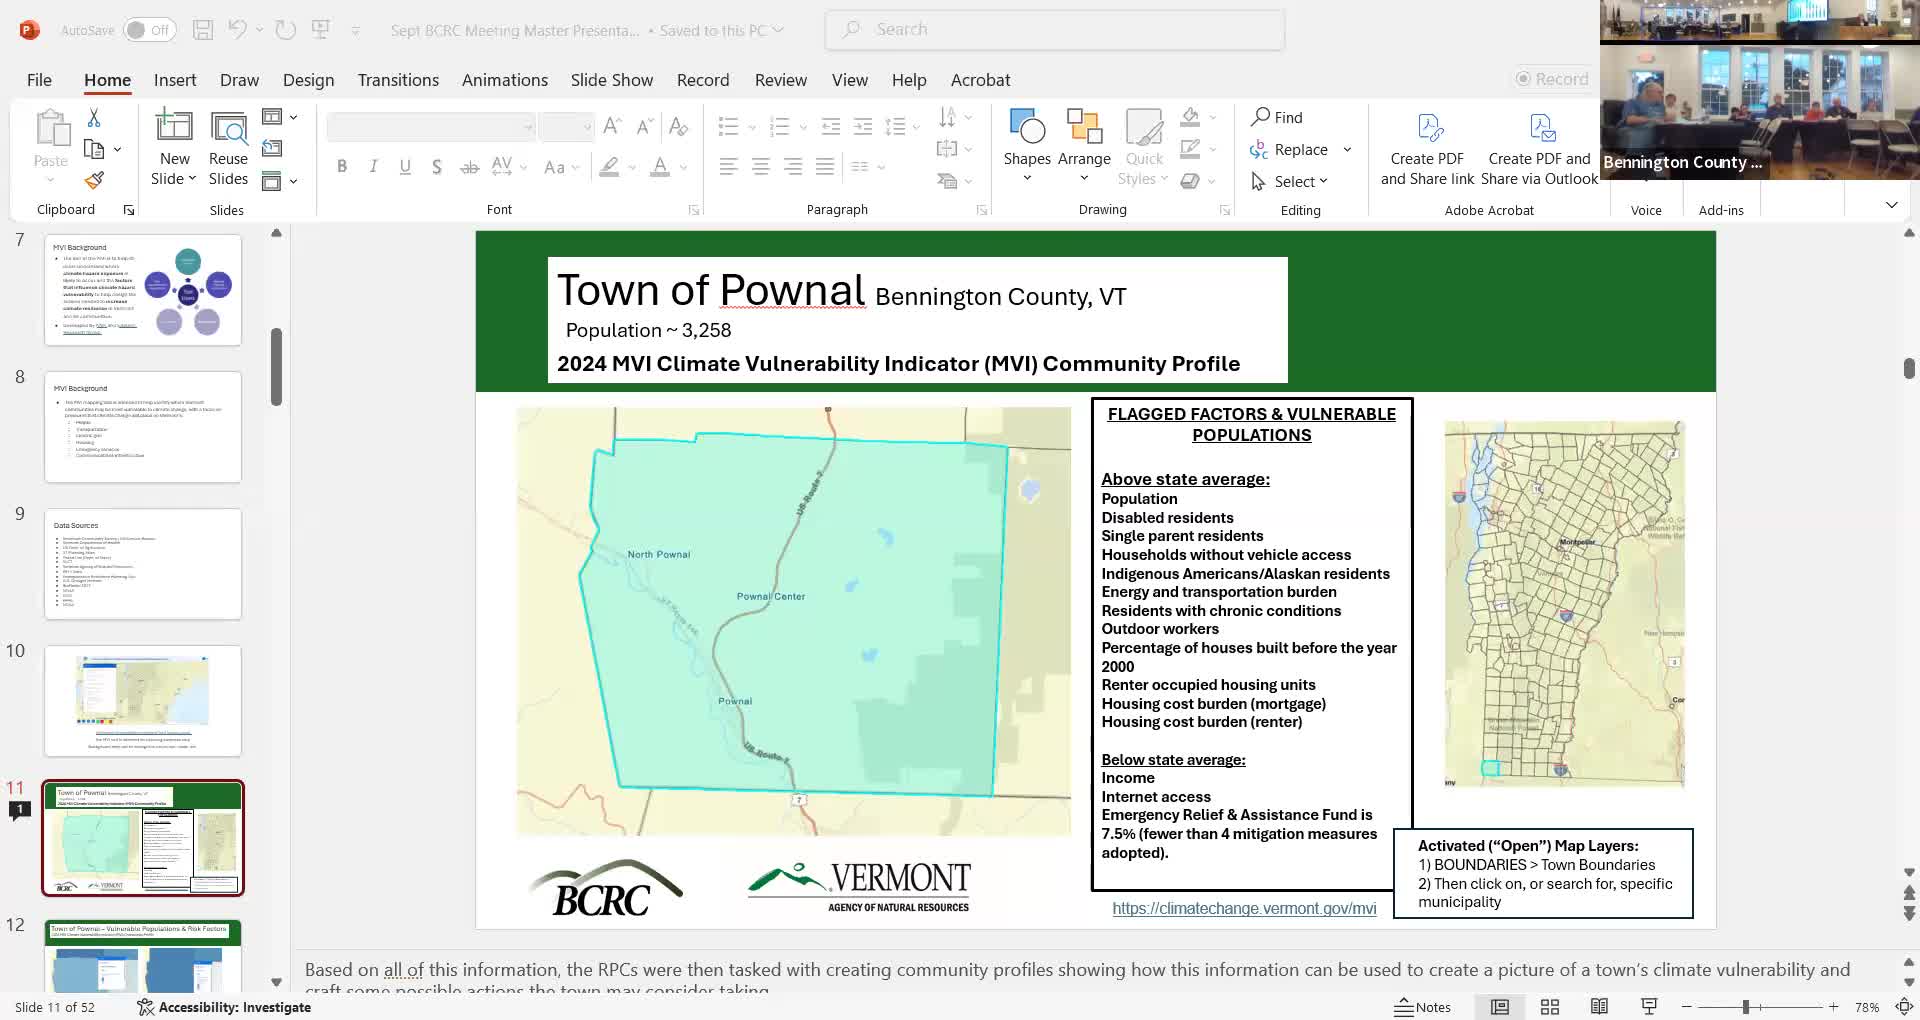Expand the Select dropdown in Editing
The width and height of the screenshot is (1920, 1020).
(1301, 181)
